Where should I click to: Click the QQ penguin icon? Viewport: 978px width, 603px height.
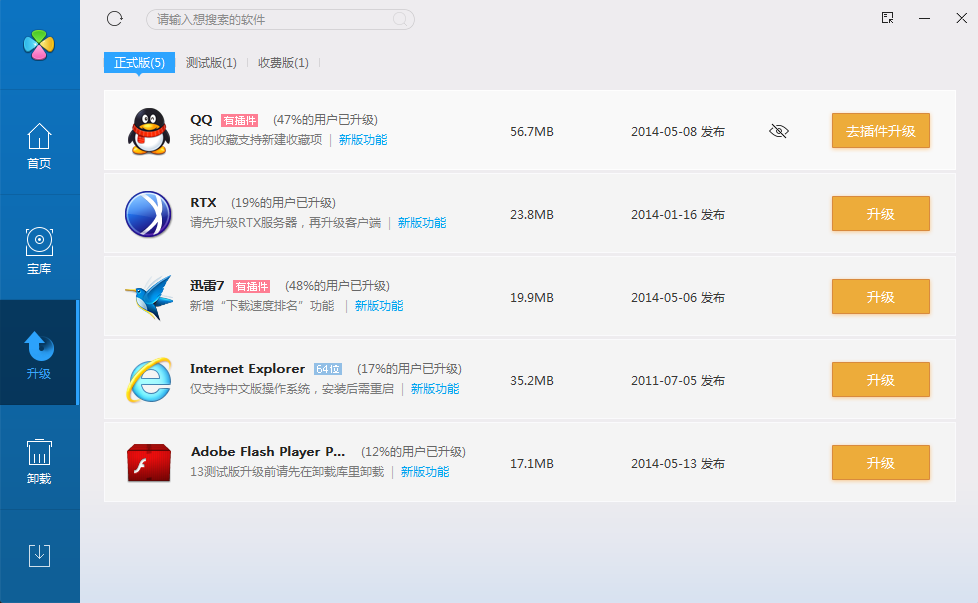click(149, 131)
